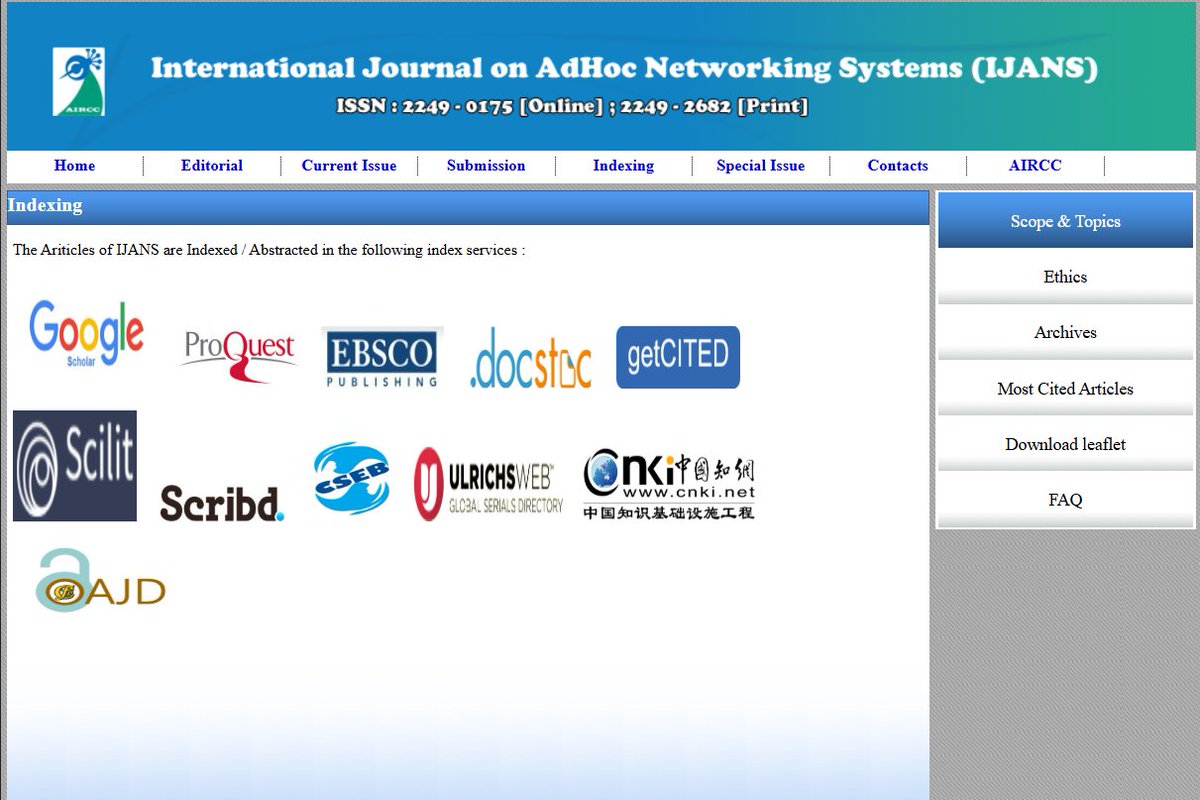This screenshot has height=800, width=1200.
Task: Click the AIRCC peacock logo in header
Action: (79, 81)
